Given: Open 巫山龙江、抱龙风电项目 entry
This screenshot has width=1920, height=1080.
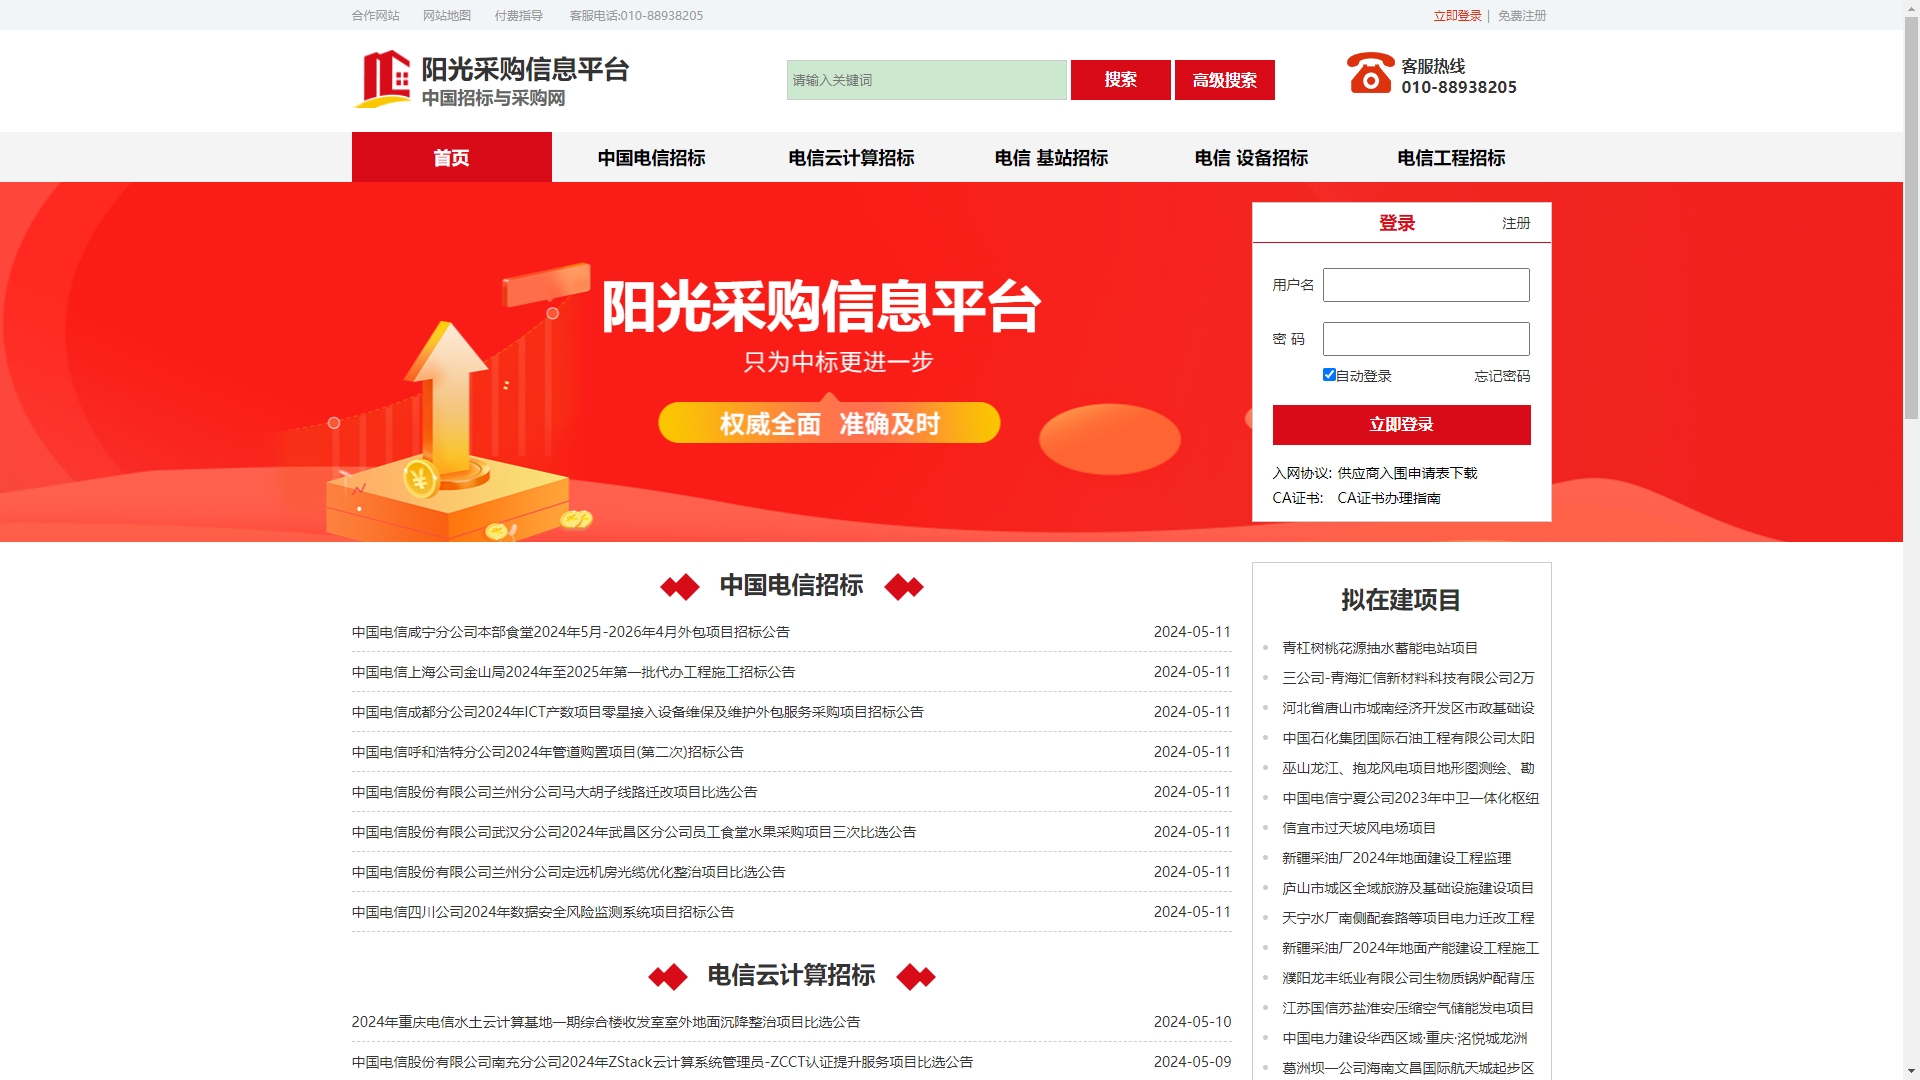Looking at the screenshot, I should (x=1408, y=768).
